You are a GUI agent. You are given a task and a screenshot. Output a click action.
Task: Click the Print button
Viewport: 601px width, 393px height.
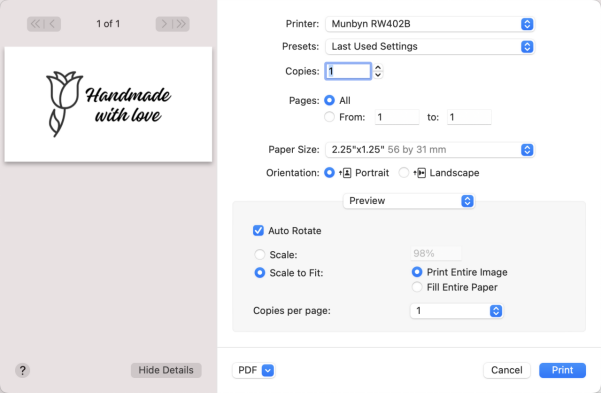tap(562, 370)
